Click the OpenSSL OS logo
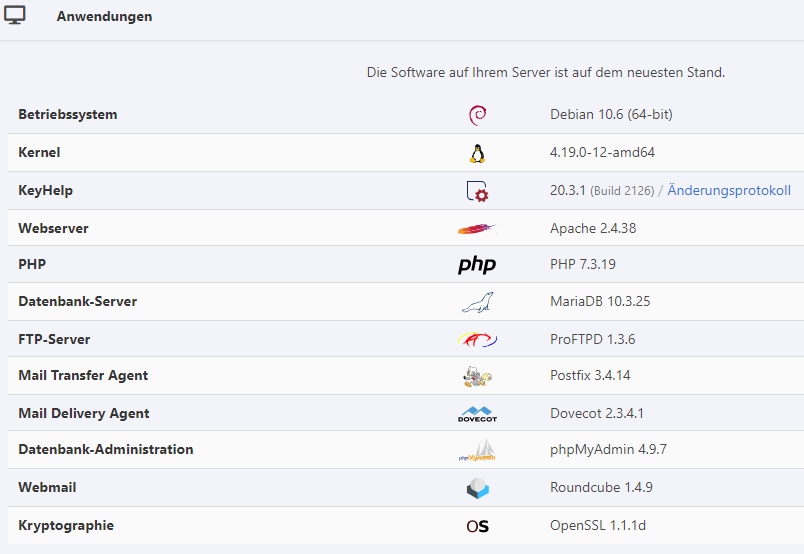 477,526
